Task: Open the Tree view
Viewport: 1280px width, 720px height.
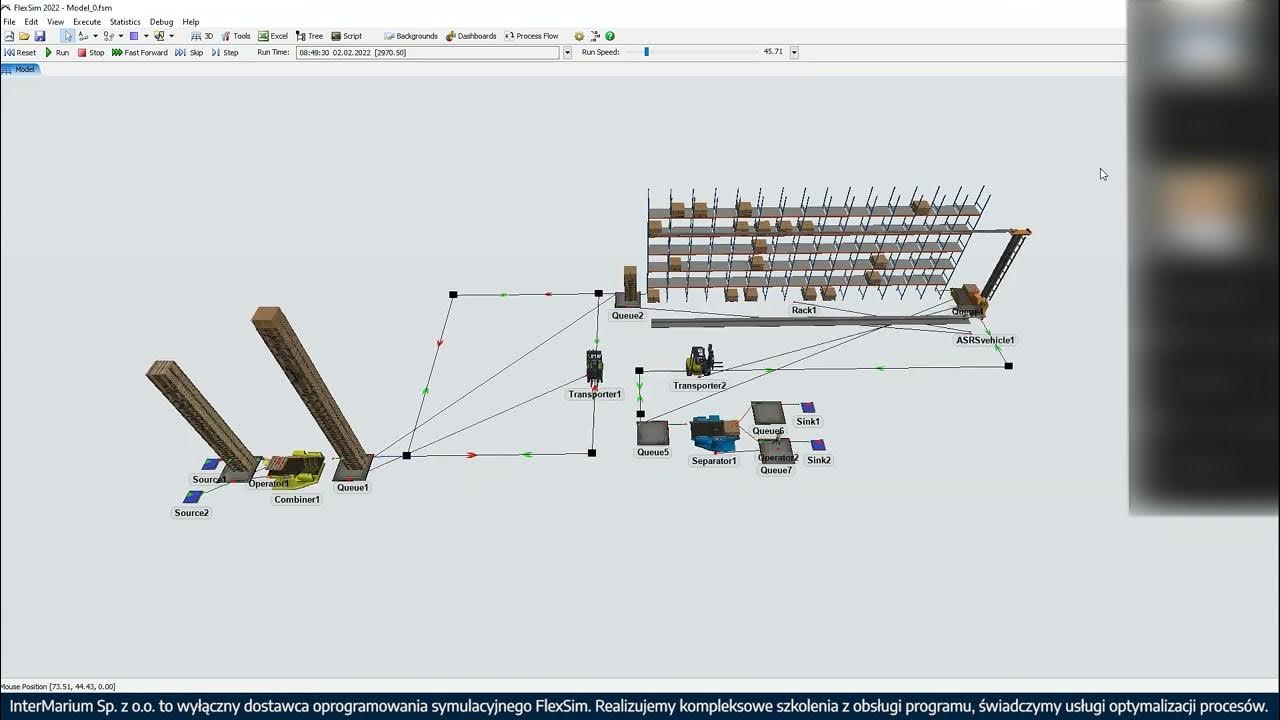Action: (x=310, y=36)
